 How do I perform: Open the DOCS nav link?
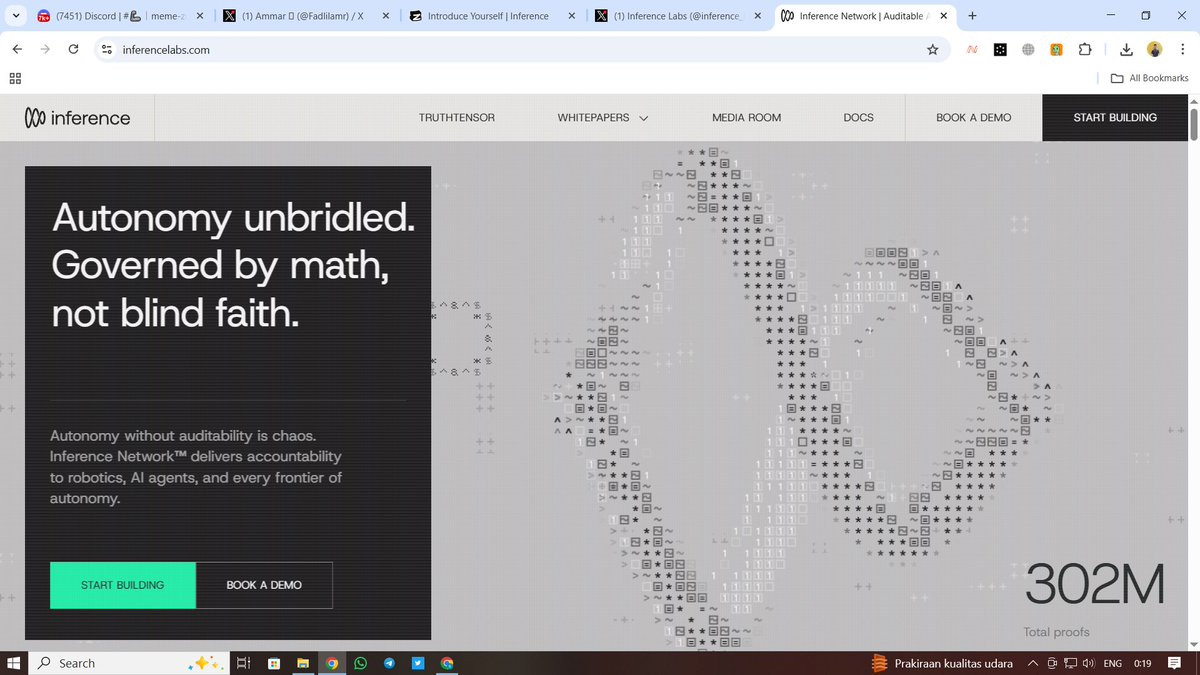859,118
